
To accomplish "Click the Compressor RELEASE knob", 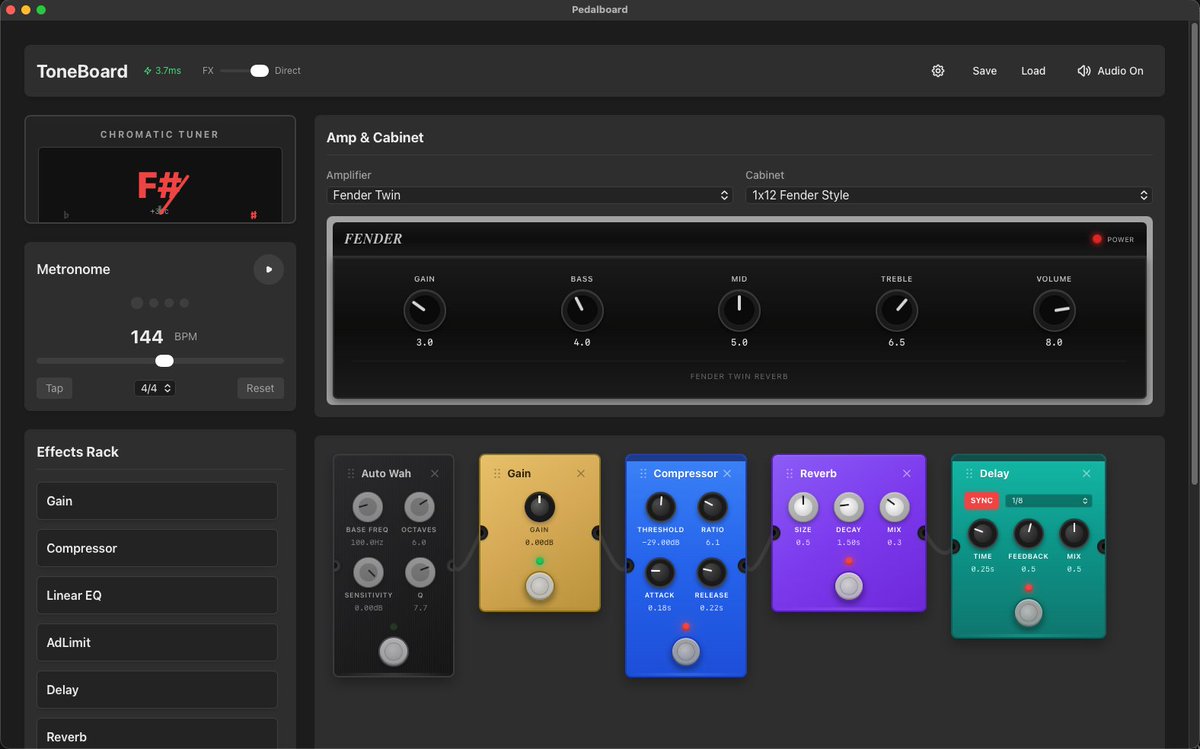I will (x=712, y=572).
